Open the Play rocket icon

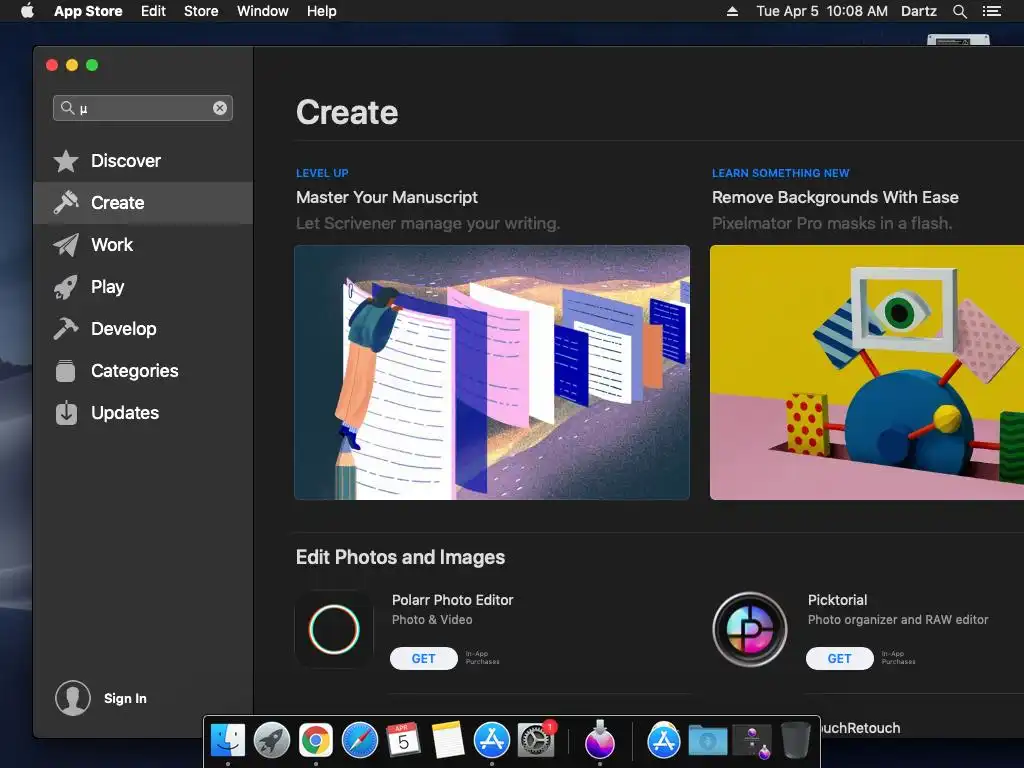[x=66, y=287]
